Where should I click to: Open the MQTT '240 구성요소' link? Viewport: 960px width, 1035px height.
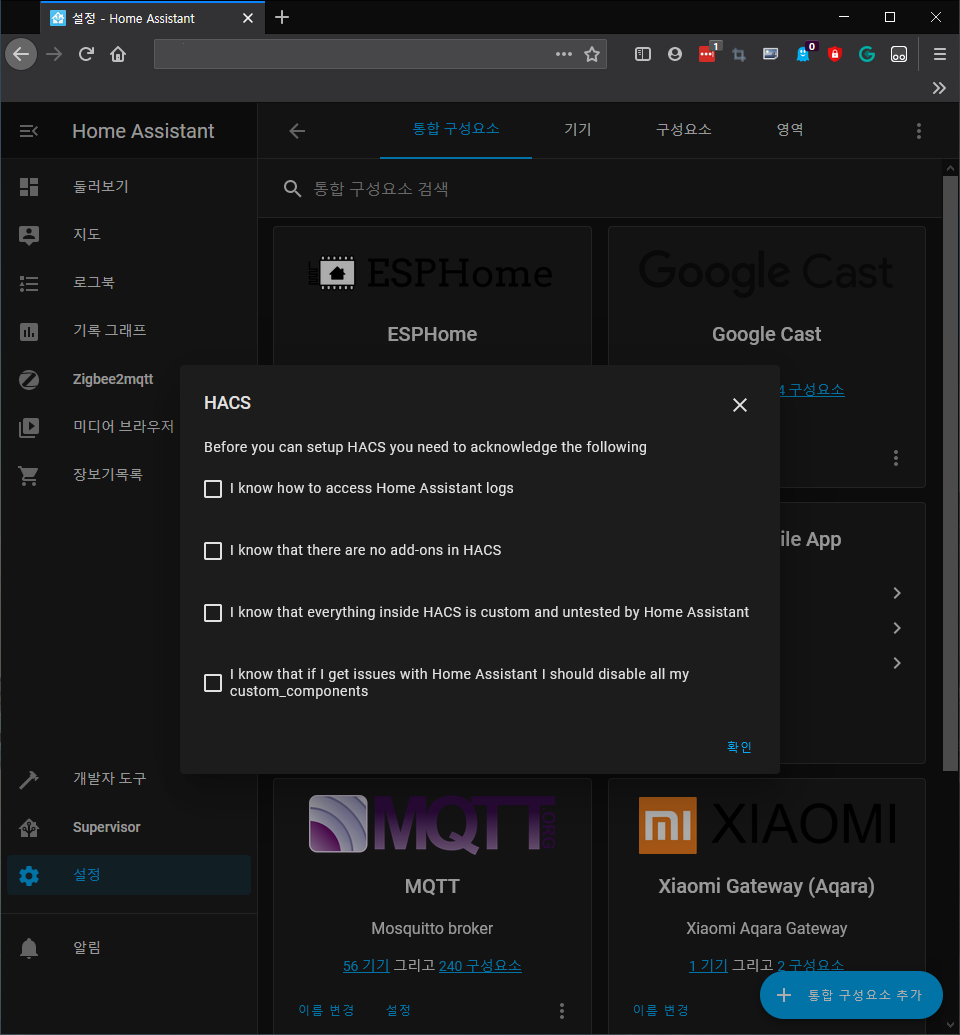[x=480, y=966]
